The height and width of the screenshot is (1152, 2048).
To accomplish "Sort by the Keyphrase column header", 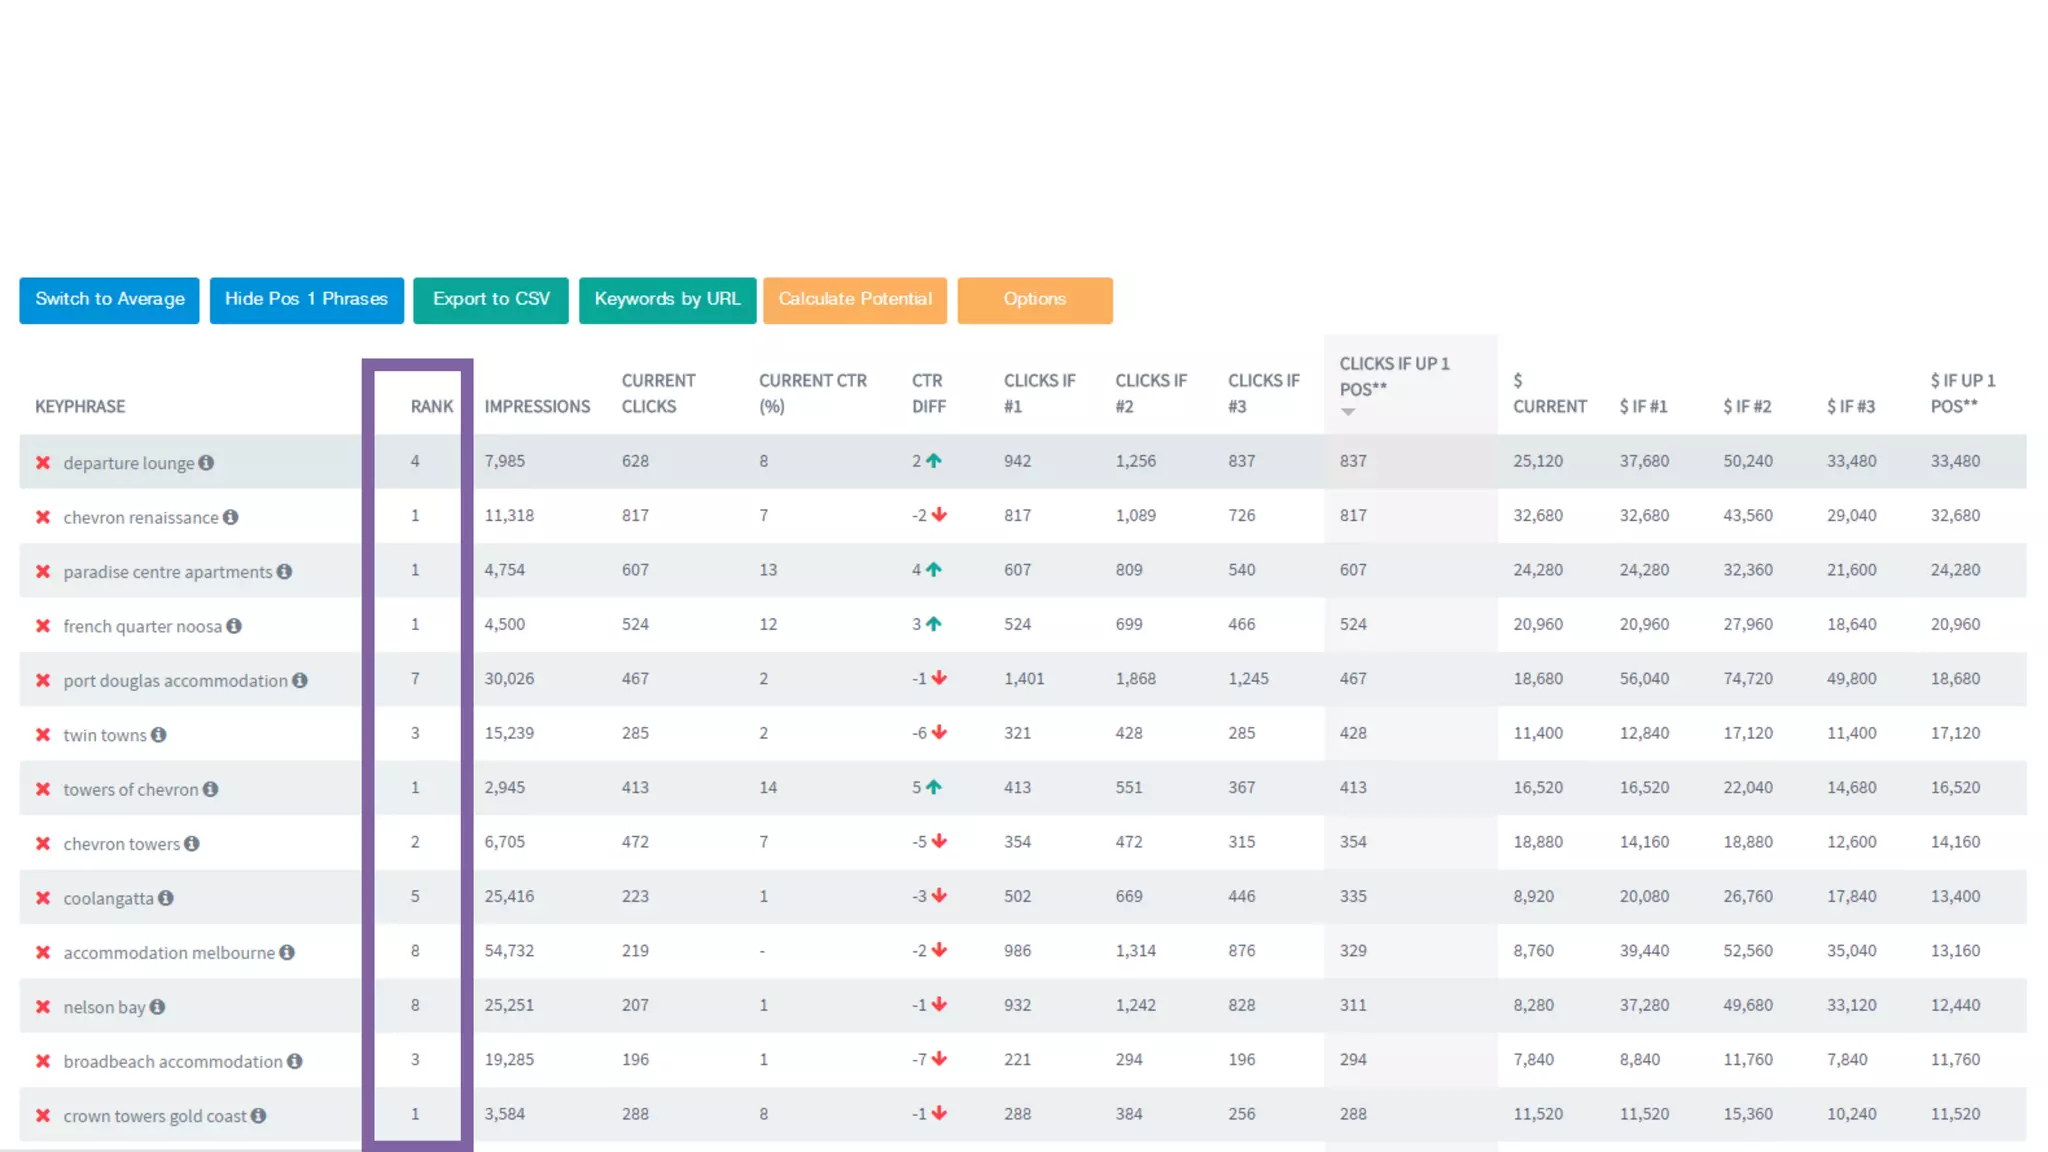I will tap(80, 407).
